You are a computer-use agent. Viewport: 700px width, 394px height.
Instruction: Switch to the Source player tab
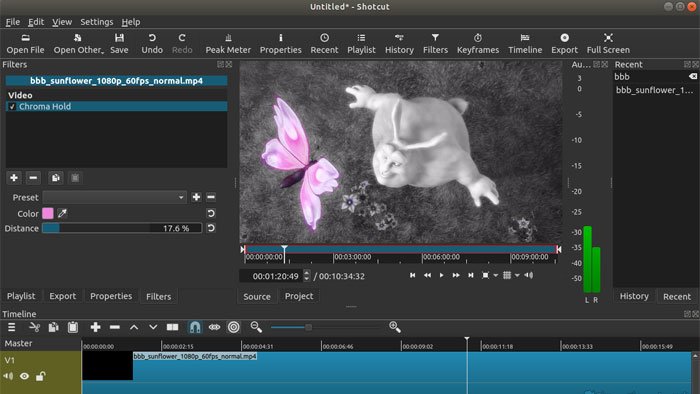257,296
